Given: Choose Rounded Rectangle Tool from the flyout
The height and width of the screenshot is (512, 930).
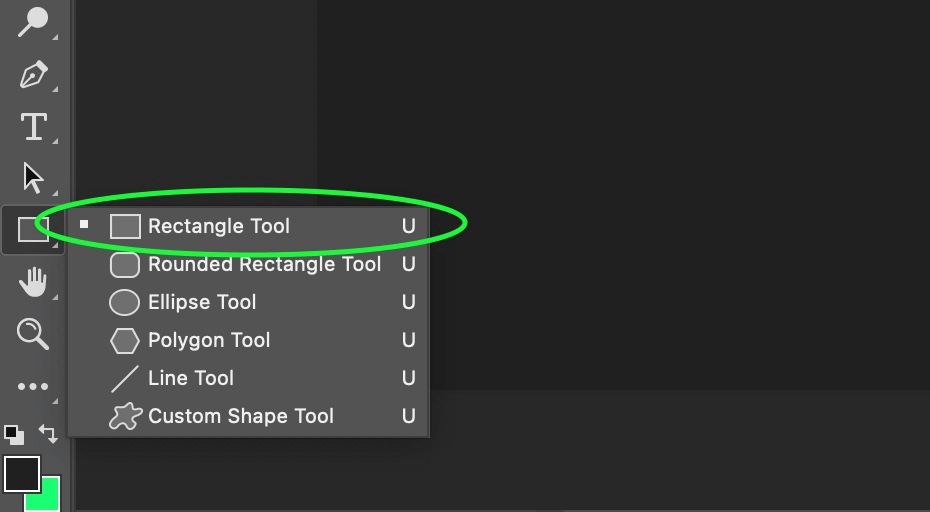Looking at the screenshot, I should click(x=248, y=264).
